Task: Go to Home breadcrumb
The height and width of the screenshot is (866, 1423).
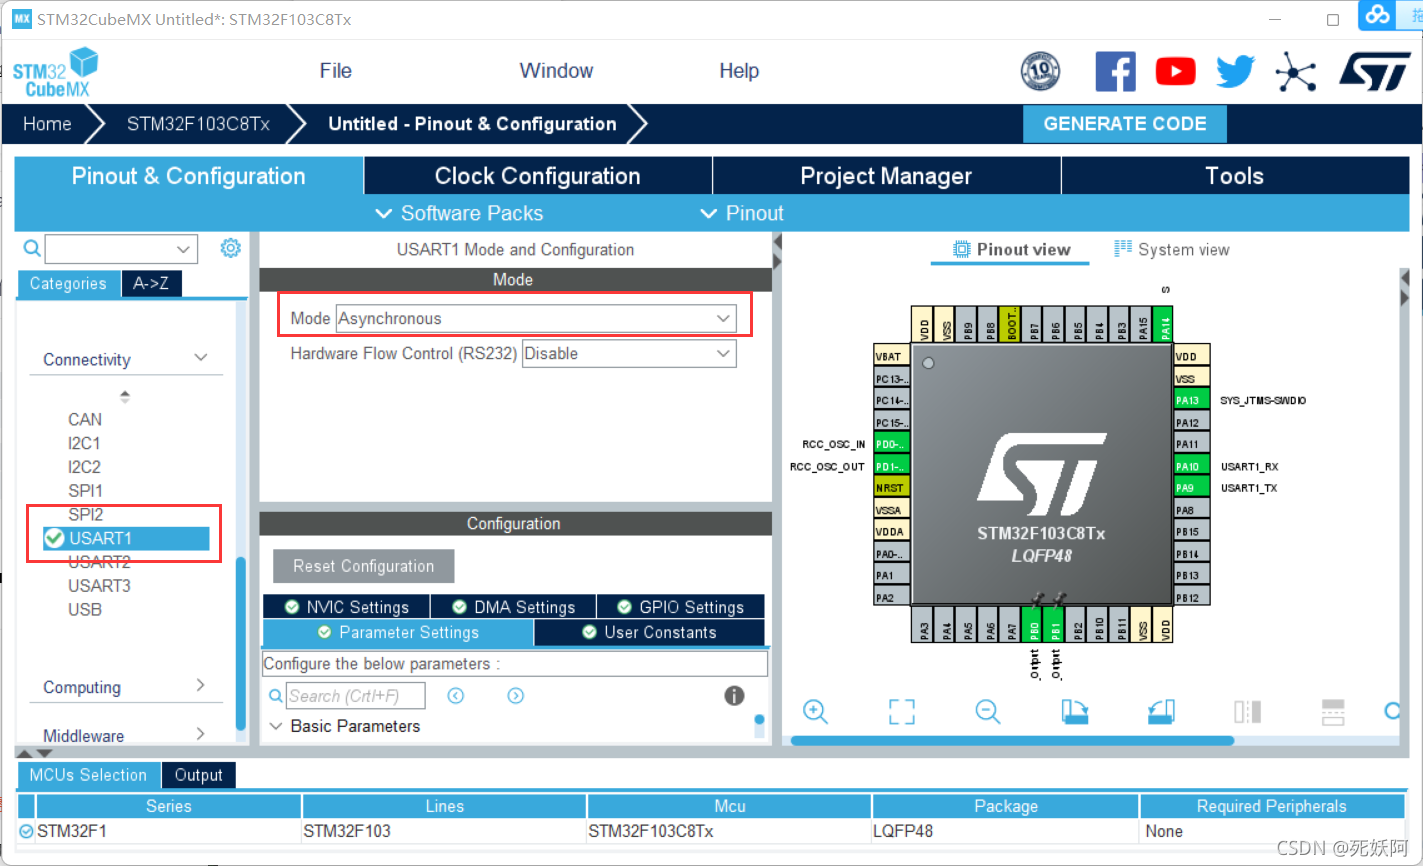Action: tap(47, 124)
